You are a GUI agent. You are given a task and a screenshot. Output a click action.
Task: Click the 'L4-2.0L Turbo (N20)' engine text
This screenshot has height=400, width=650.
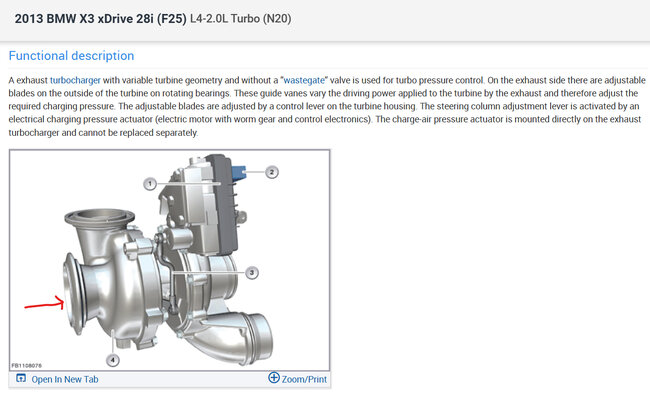(240, 19)
